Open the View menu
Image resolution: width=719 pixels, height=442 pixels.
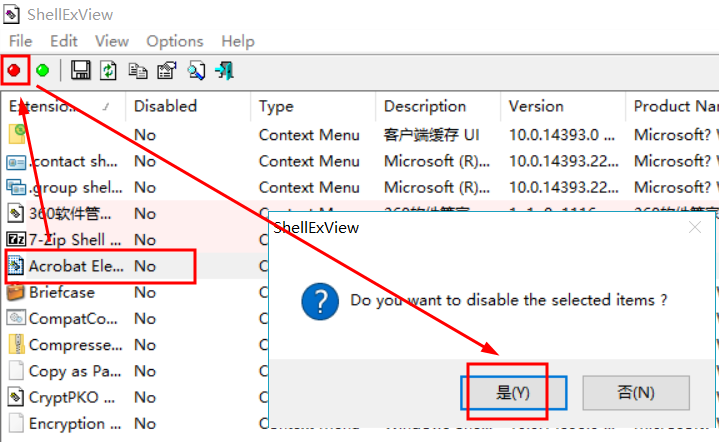(x=112, y=41)
